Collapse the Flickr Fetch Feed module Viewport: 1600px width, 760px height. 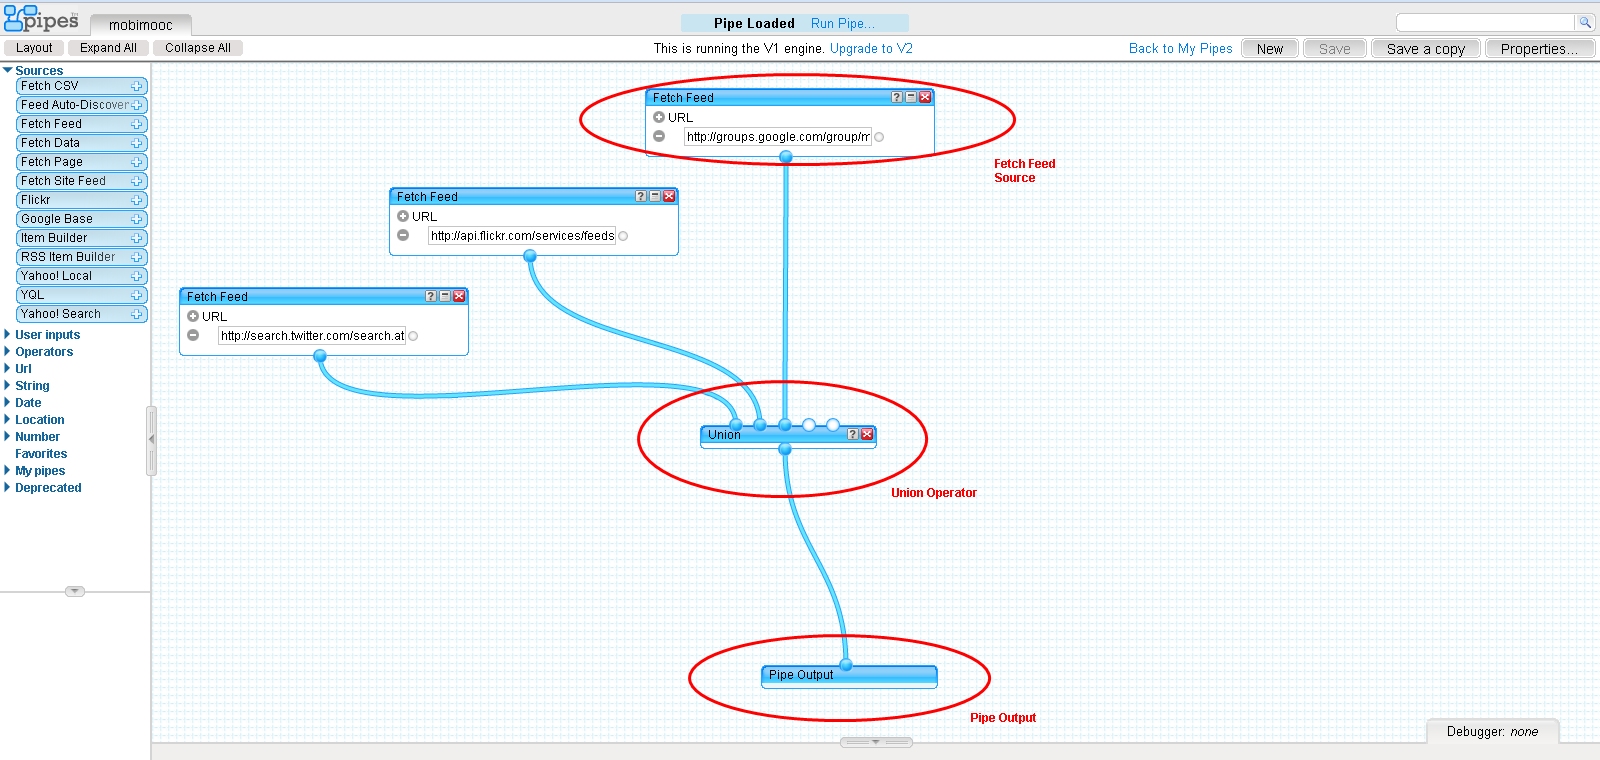tap(655, 196)
